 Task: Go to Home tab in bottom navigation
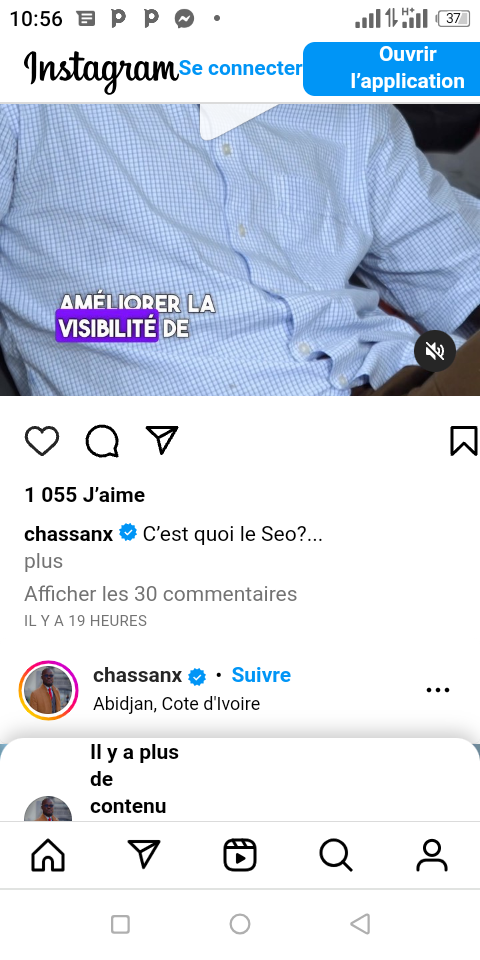pyautogui.click(x=48, y=855)
